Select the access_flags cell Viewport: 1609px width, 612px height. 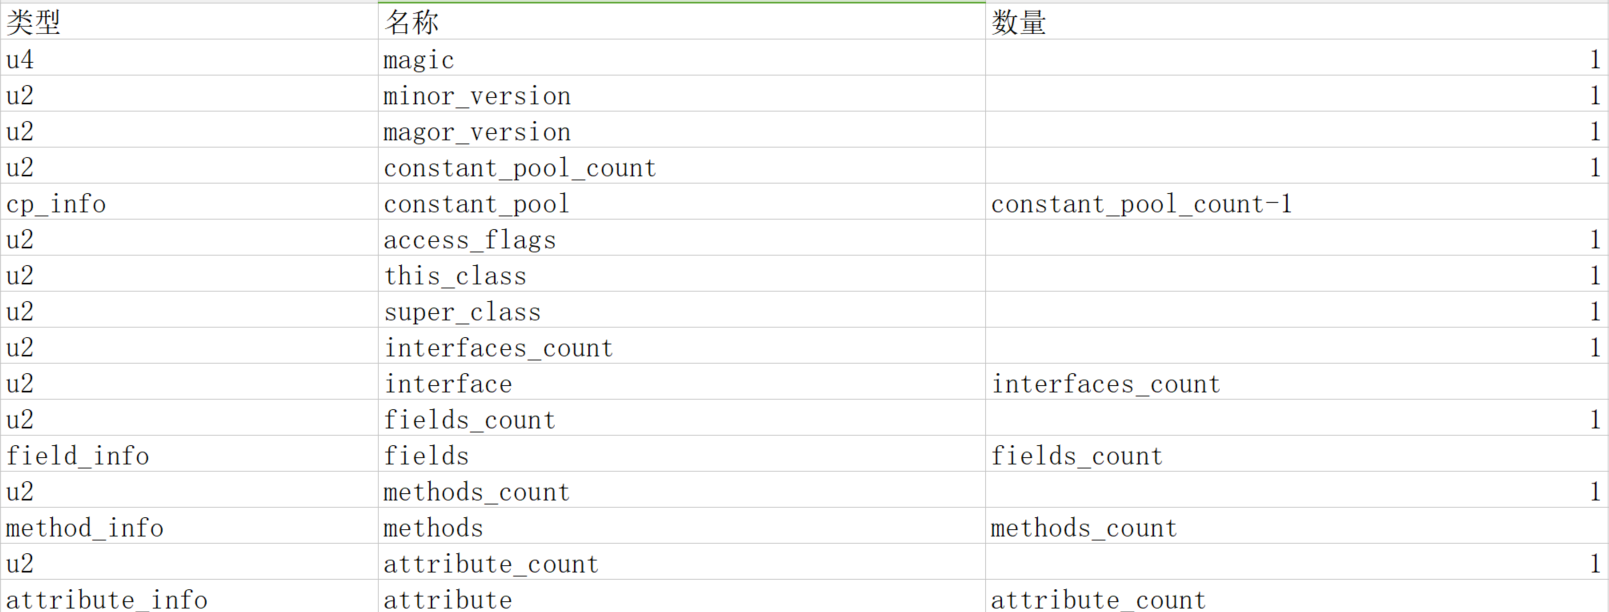point(470,240)
